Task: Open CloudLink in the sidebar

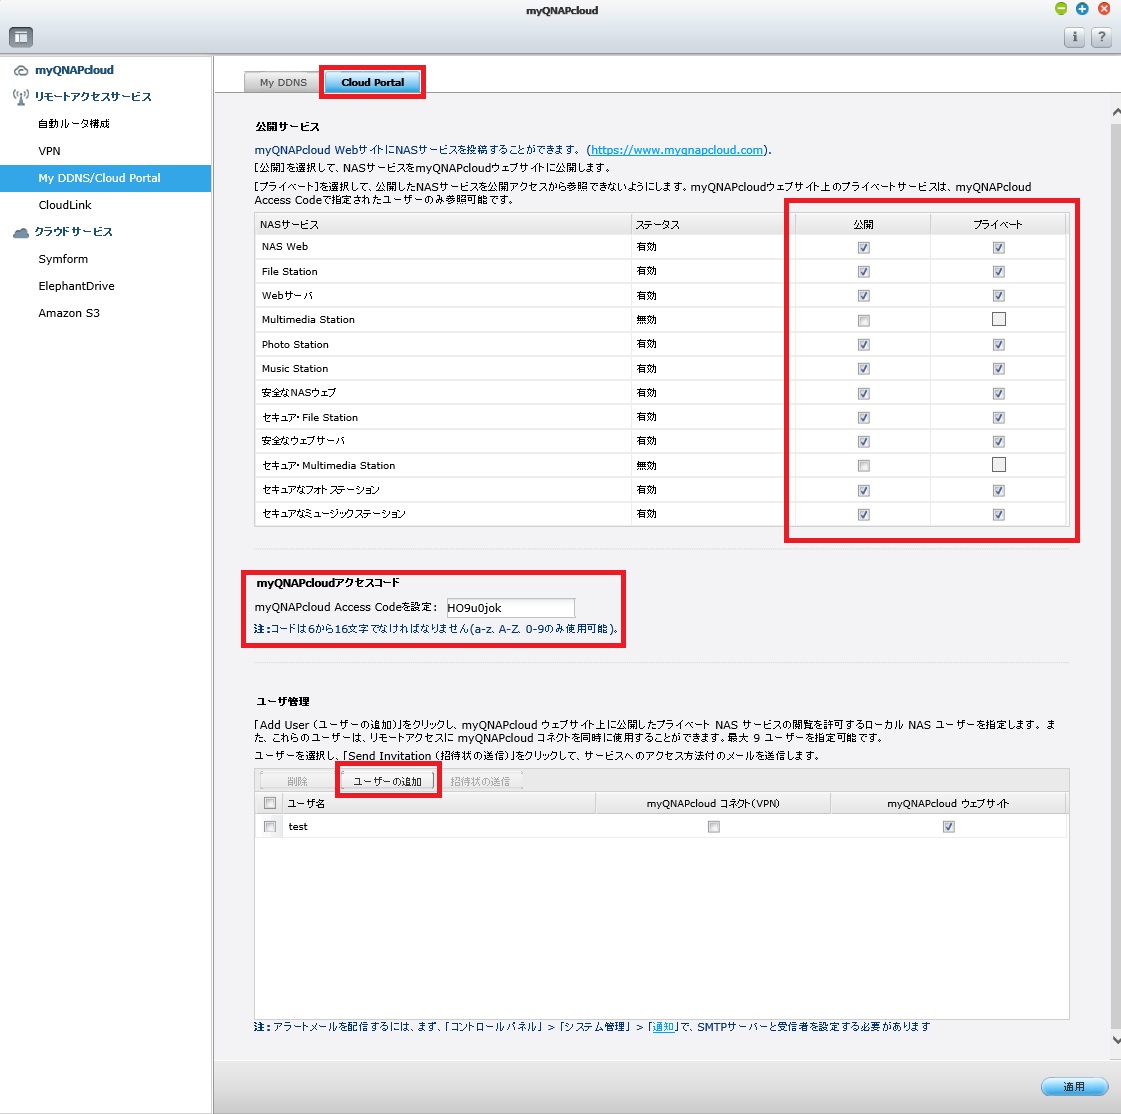Action: (65, 205)
